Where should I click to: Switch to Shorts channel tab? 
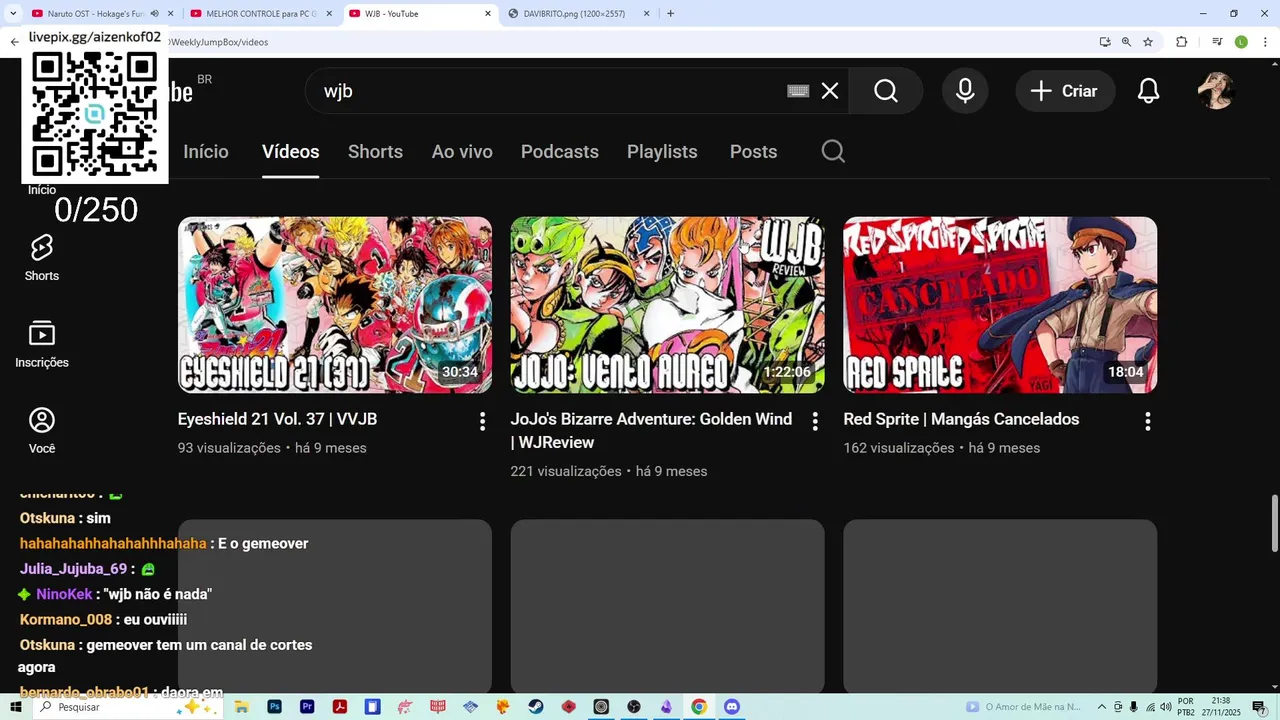click(x=375, y=151)
